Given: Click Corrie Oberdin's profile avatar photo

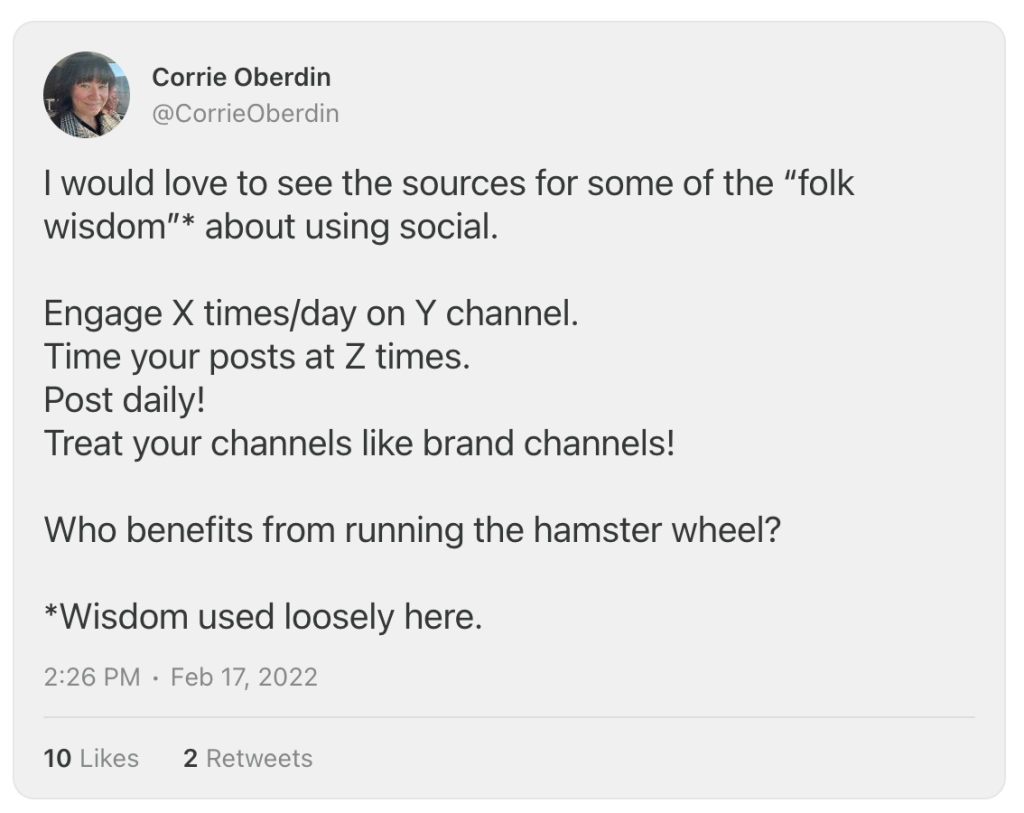Looking at the screenshot, I should click(86, 95).
